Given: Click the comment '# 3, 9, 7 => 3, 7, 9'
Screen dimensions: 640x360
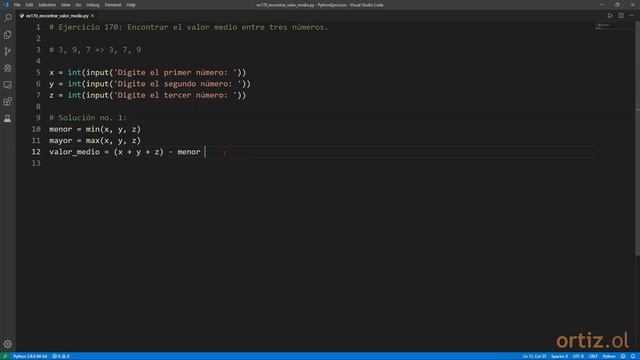Looking at the screenshot, I should coord(95,50).
